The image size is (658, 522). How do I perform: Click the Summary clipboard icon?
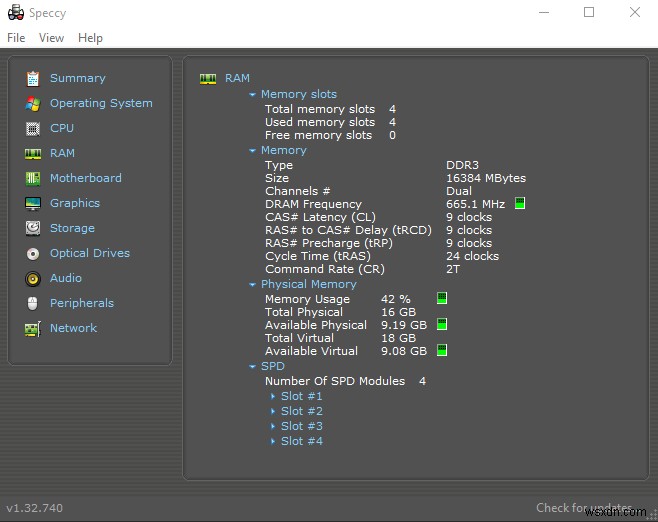point(33,78)
